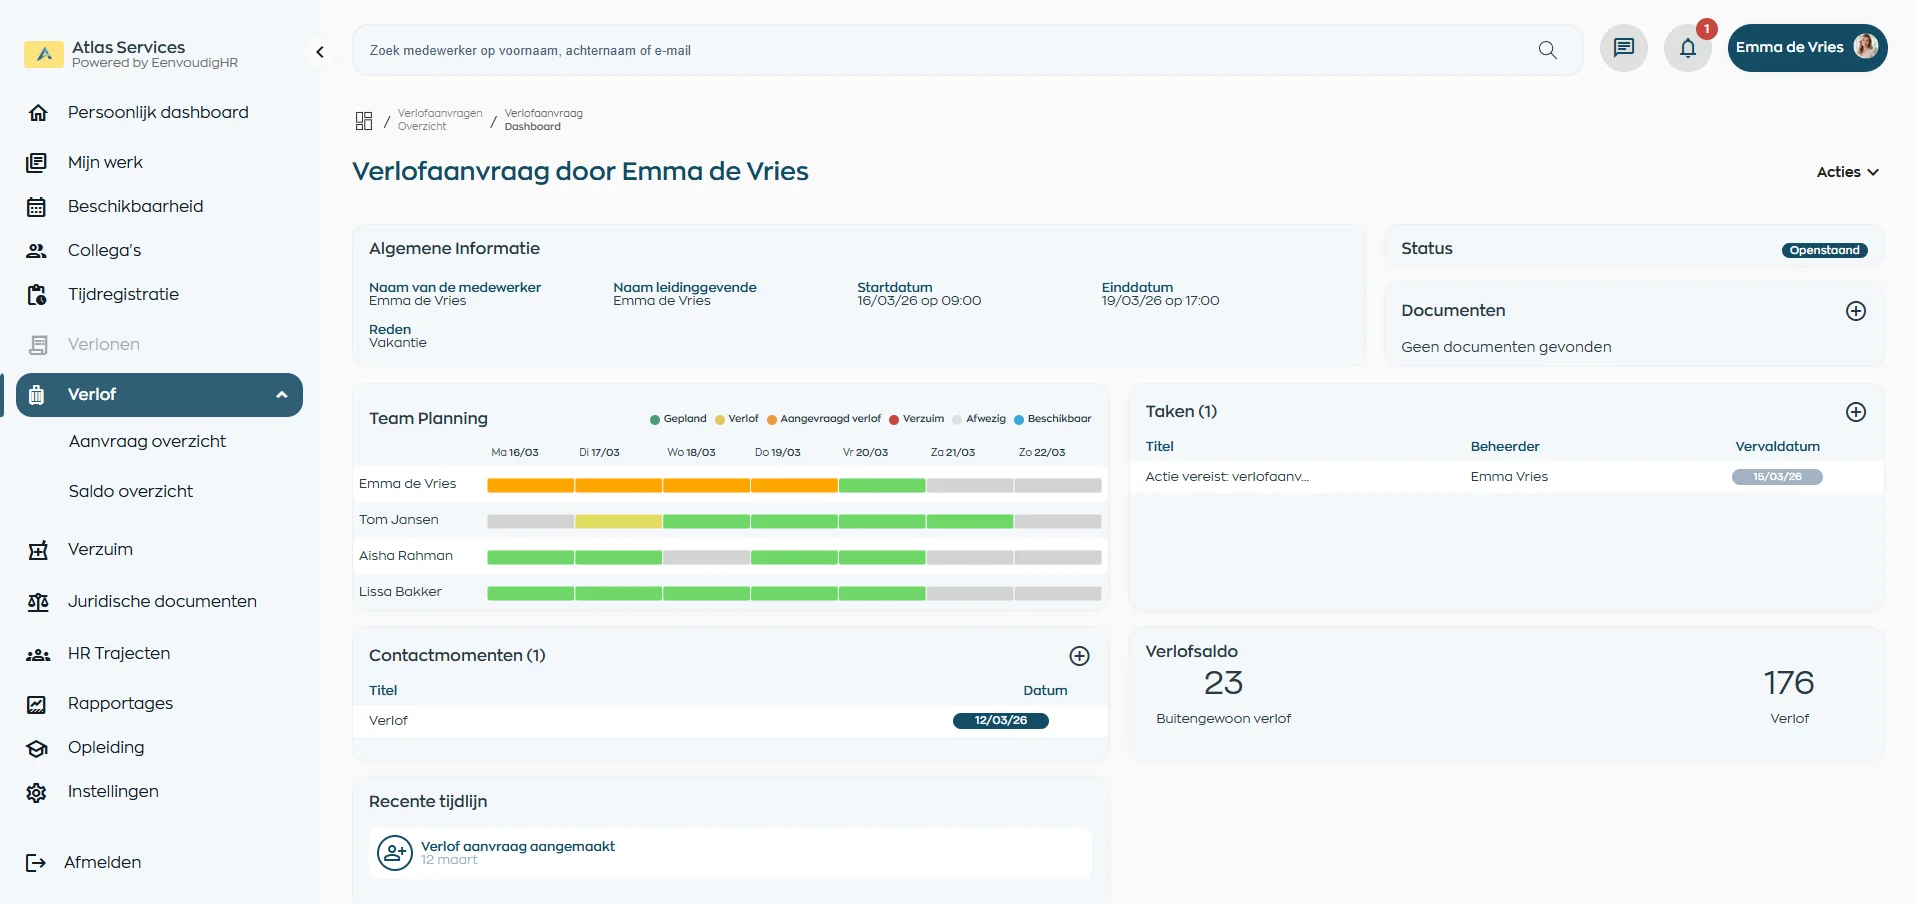
Task: Open Verlofaanvragen Overzicht breadcrumb link
Action: pyautogui.click(x=439, y=120)
